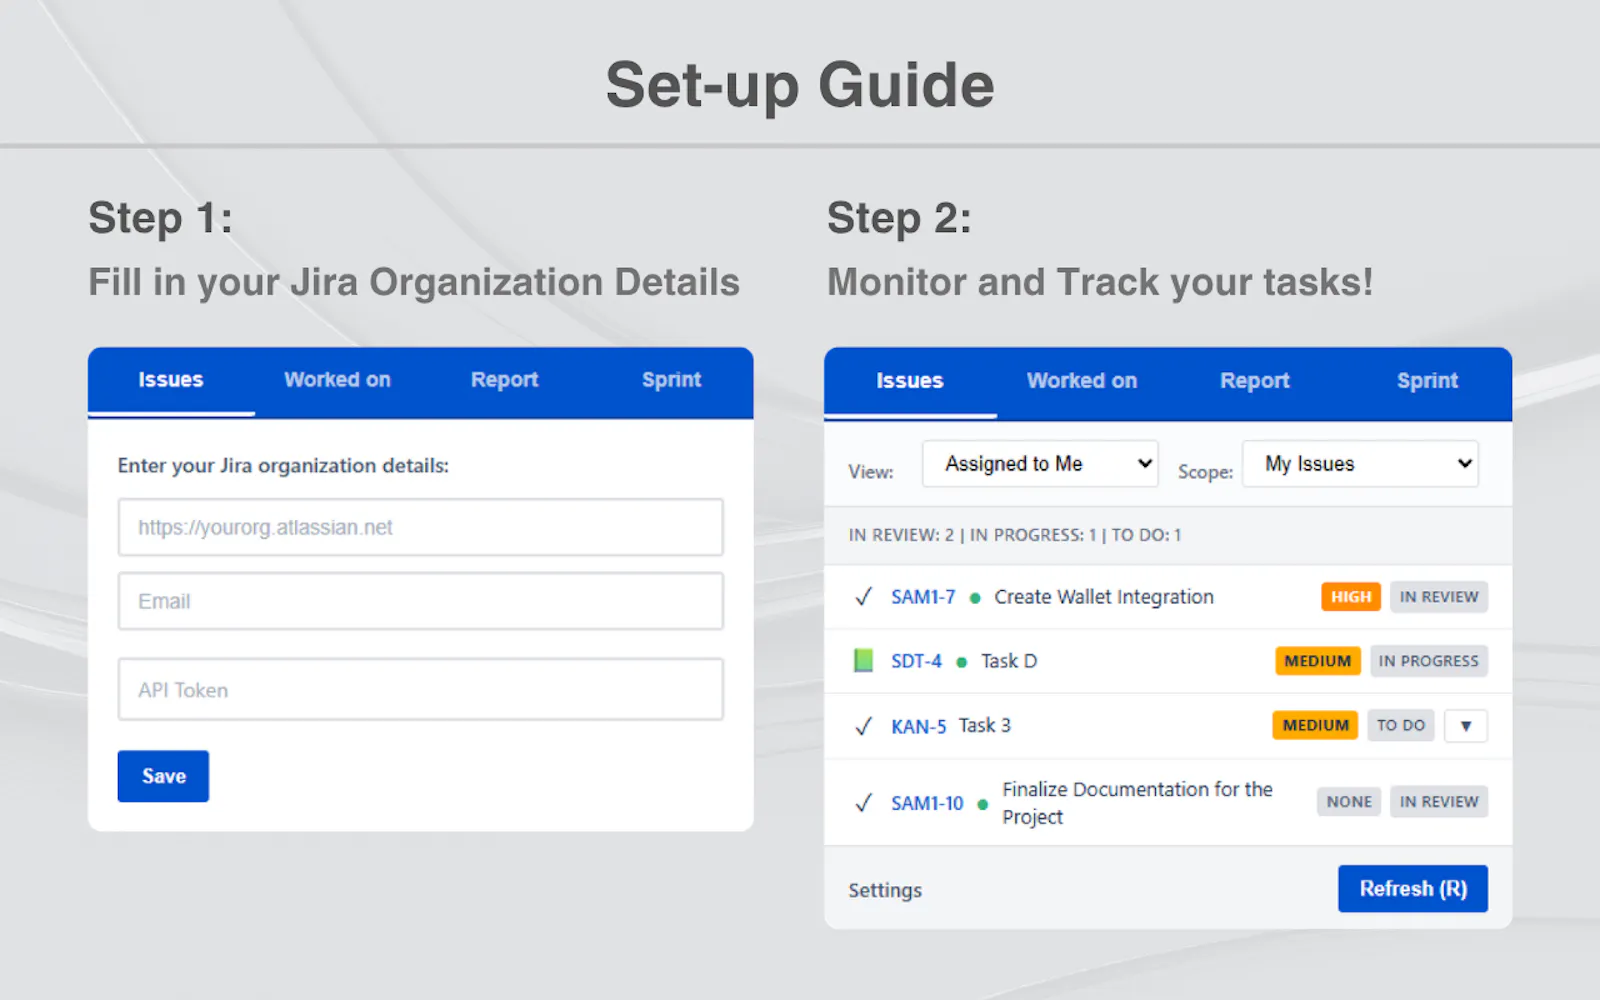Click the green dot next to SAM1-7
1600x1000 pixels.
pyautogui.click(x=975, y=598)
